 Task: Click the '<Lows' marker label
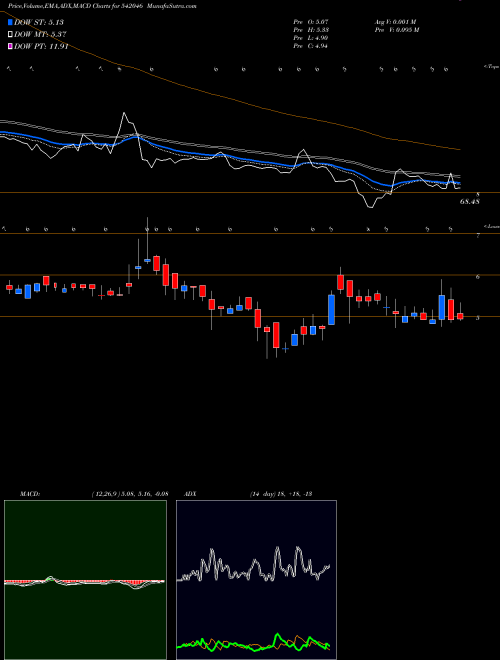click(492, 226)
